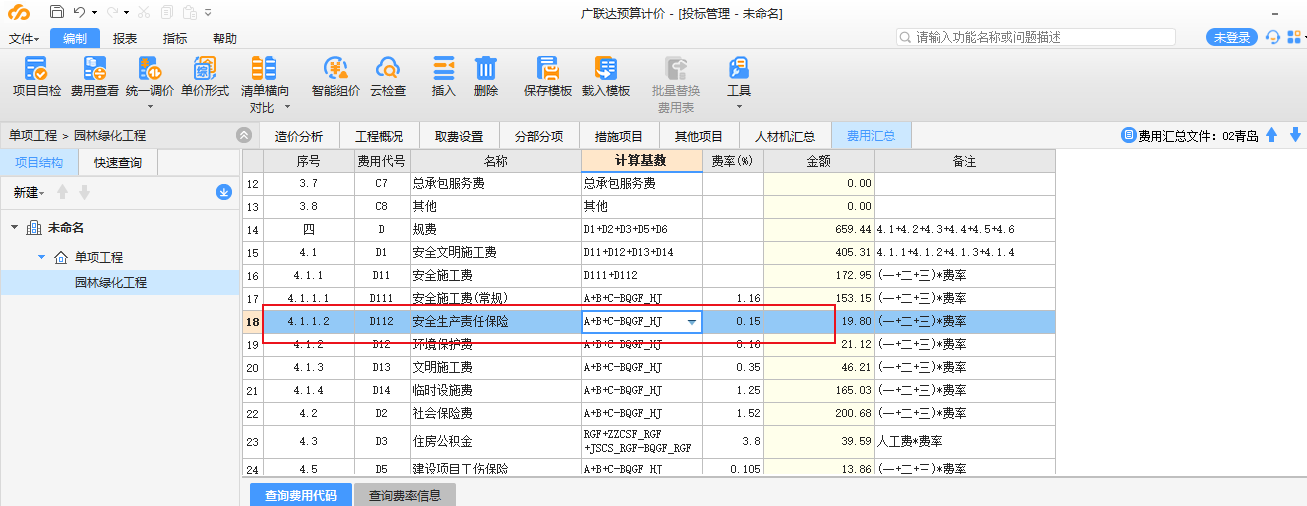Collapse the 单项工程 tree node
This screenshot has width=1307, height=506.
(x=41, y=257)
